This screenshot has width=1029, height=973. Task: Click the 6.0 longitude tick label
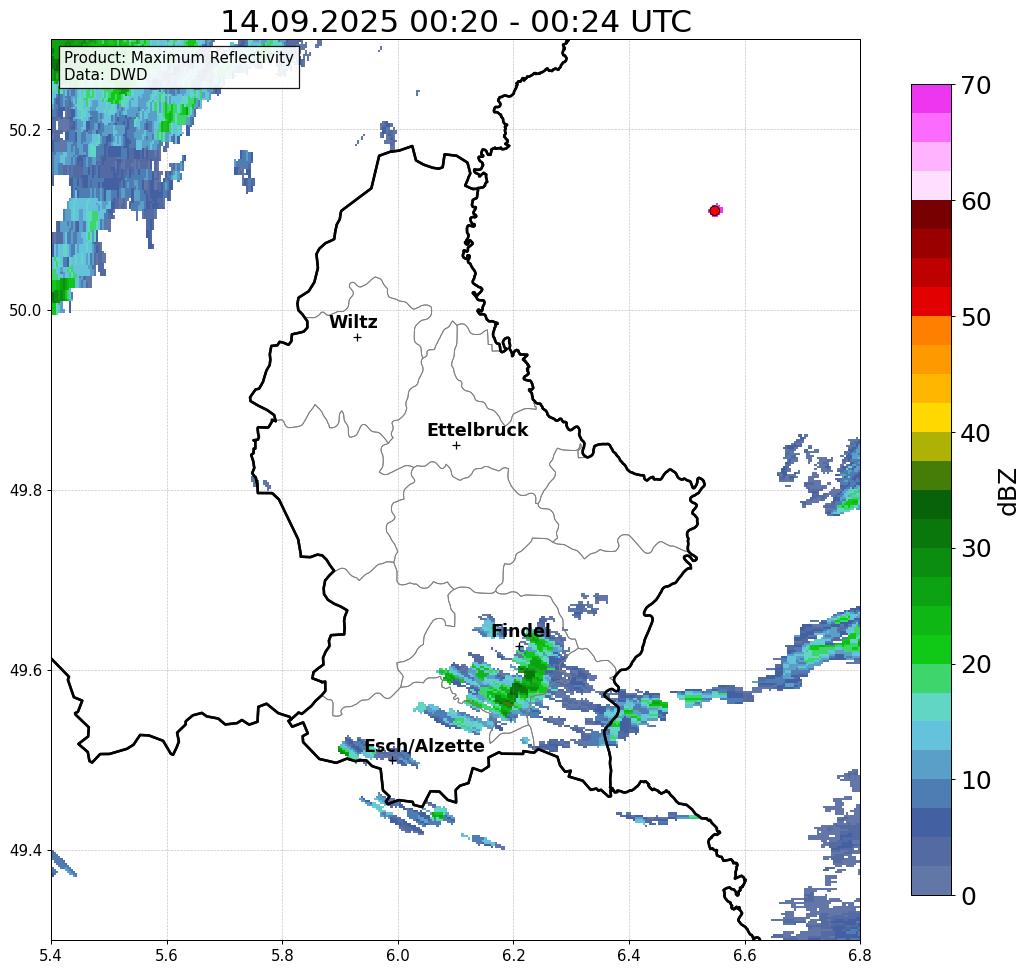click(398, 955)
